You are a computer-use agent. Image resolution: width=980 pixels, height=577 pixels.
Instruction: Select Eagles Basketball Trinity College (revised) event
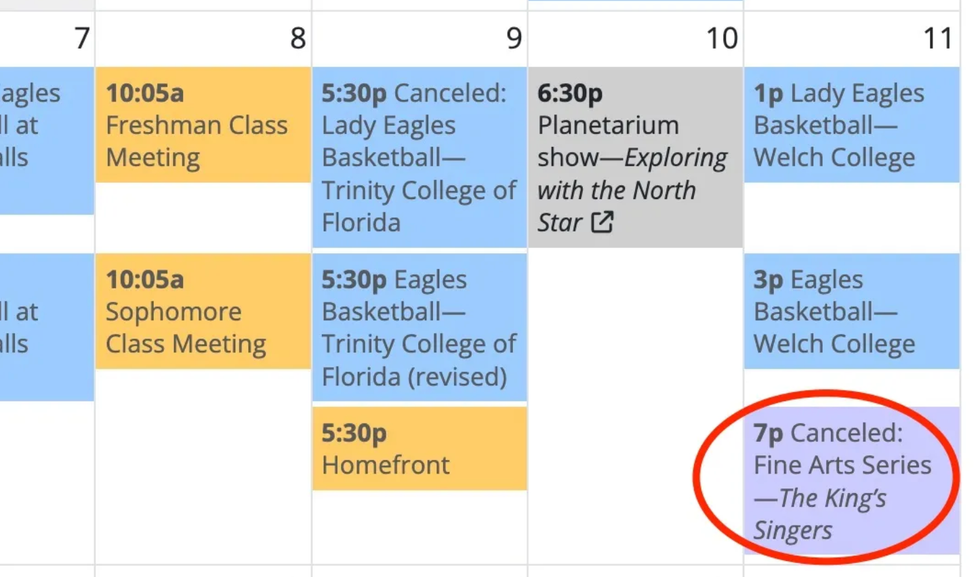[x=419, y=327]
